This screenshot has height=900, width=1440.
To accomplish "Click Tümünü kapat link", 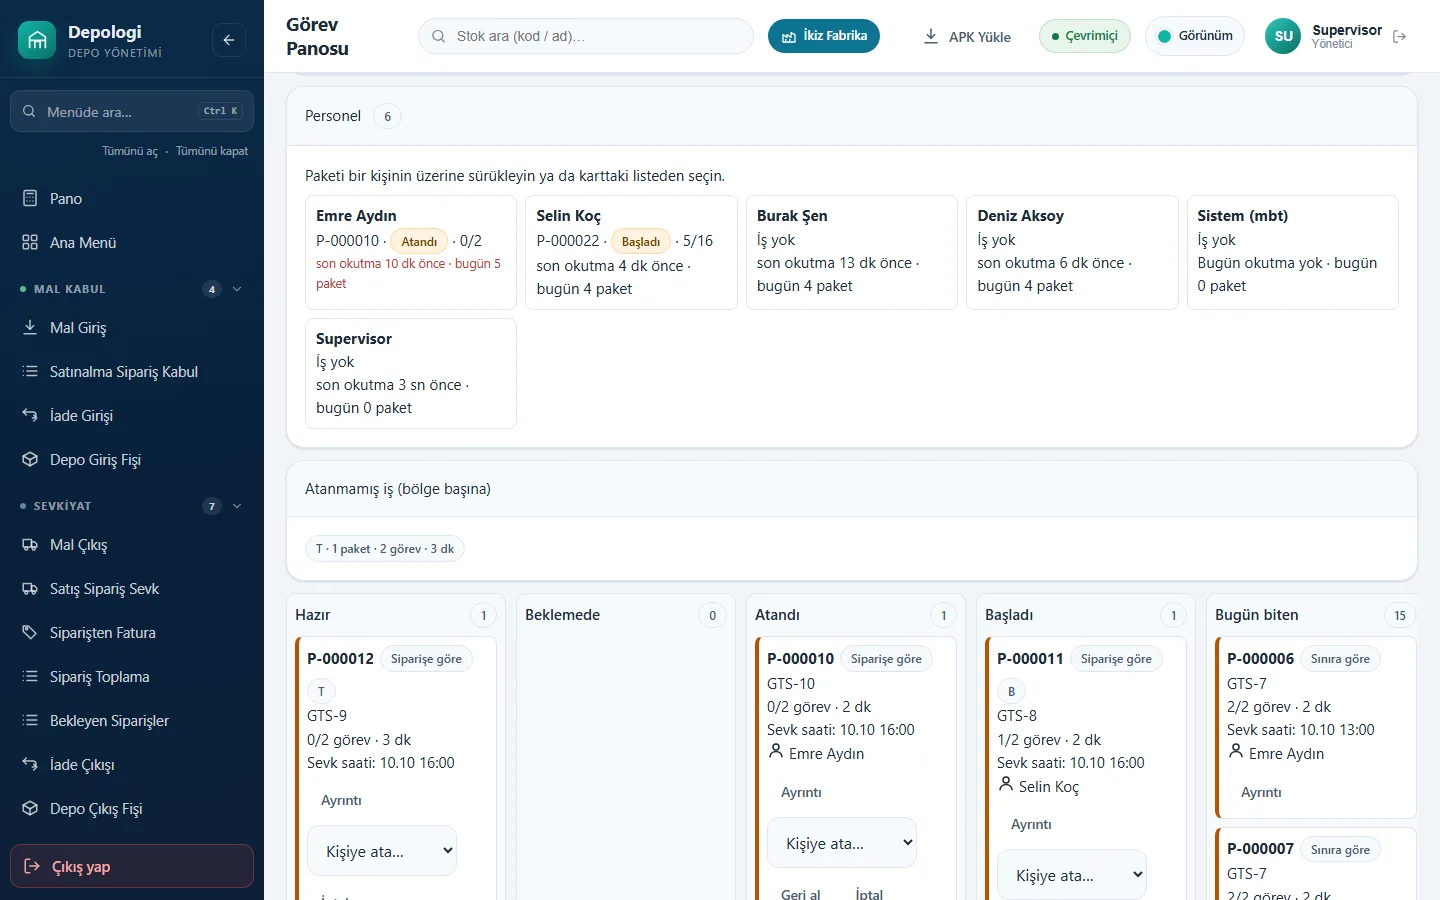I will coord(212,151).
